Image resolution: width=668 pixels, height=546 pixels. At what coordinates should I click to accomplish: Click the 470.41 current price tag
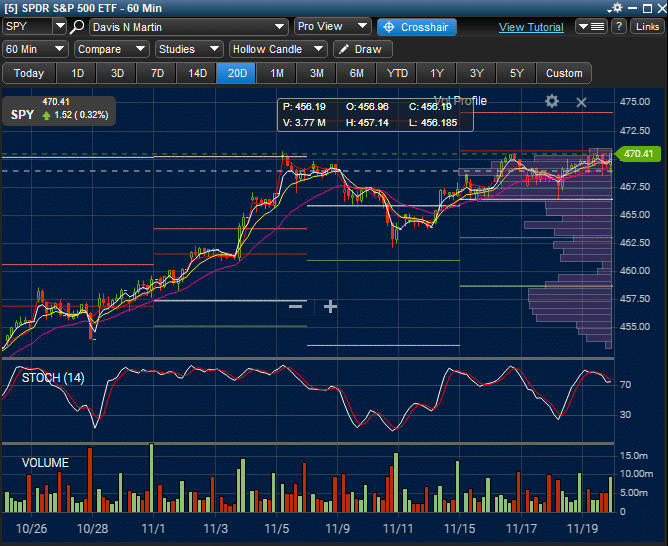(638, 153)
